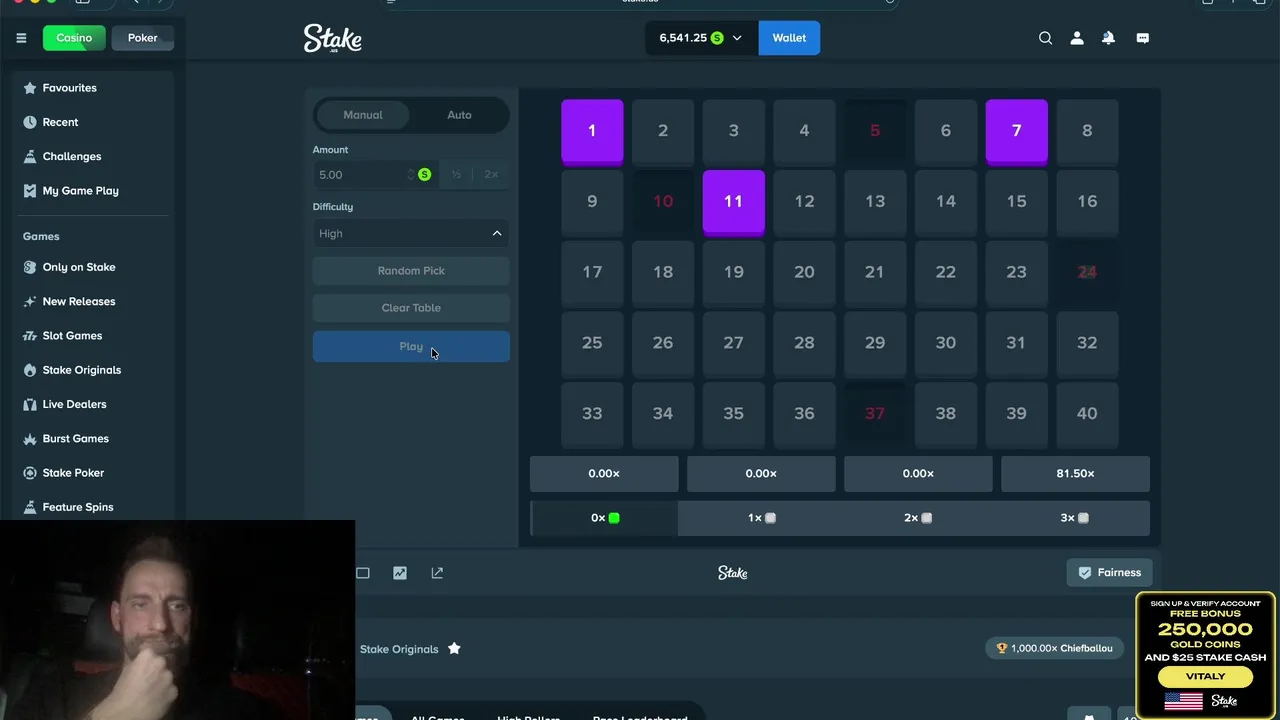
Task: Open the Live Dealers sidebar link
Action: (74, 404)
